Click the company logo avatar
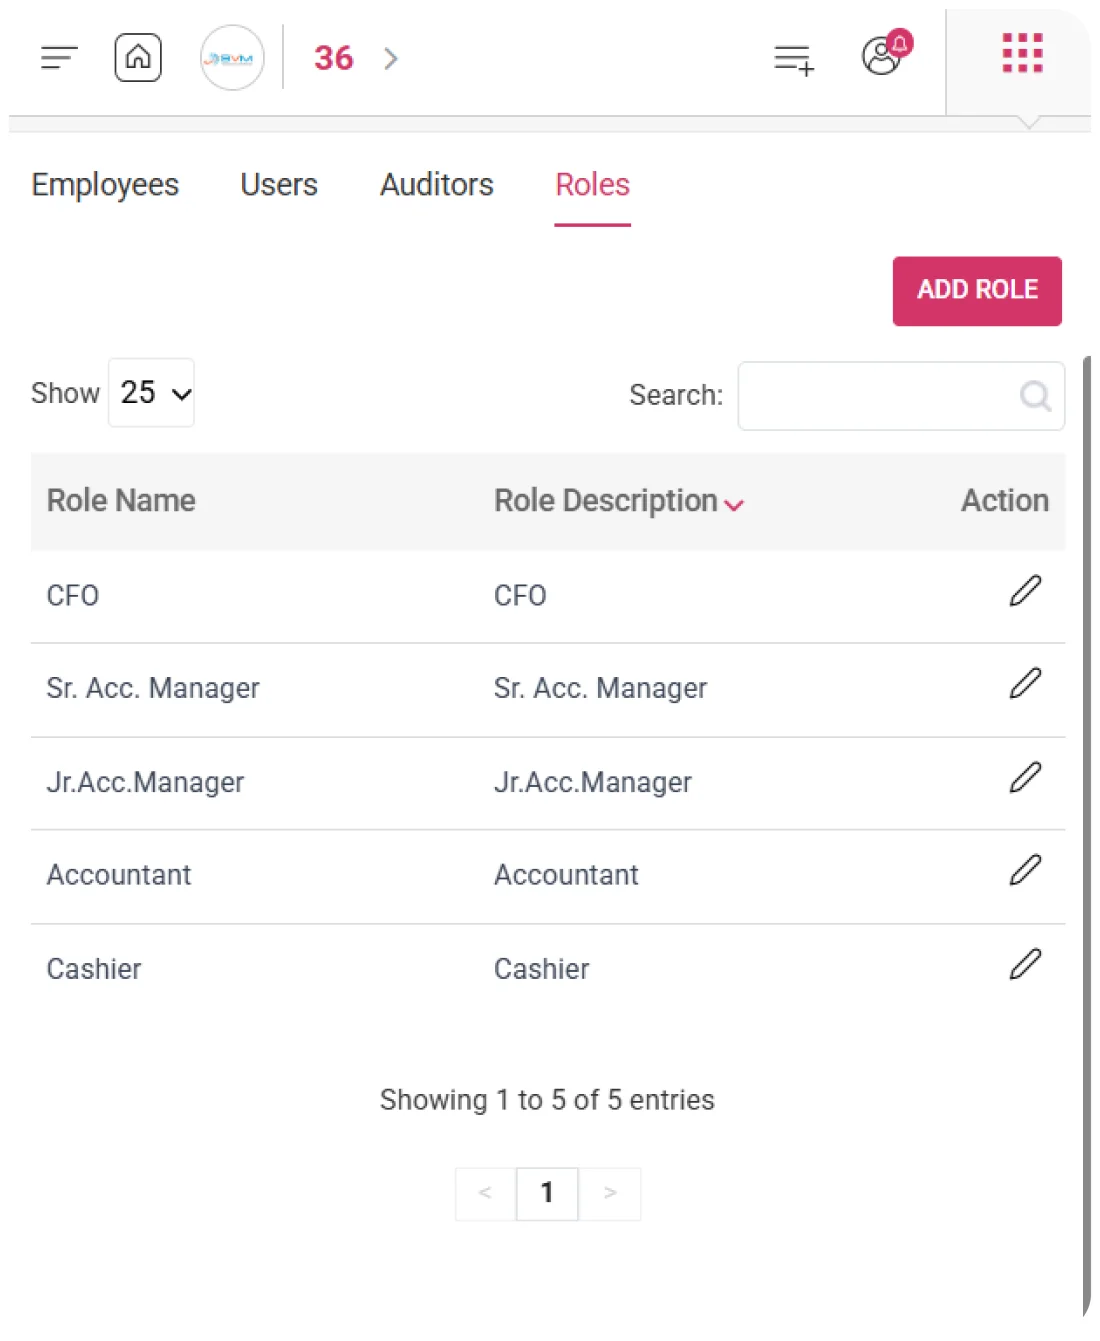Image resolution: width=1100 pixels, height=1341 pixels. pos(232,58)
